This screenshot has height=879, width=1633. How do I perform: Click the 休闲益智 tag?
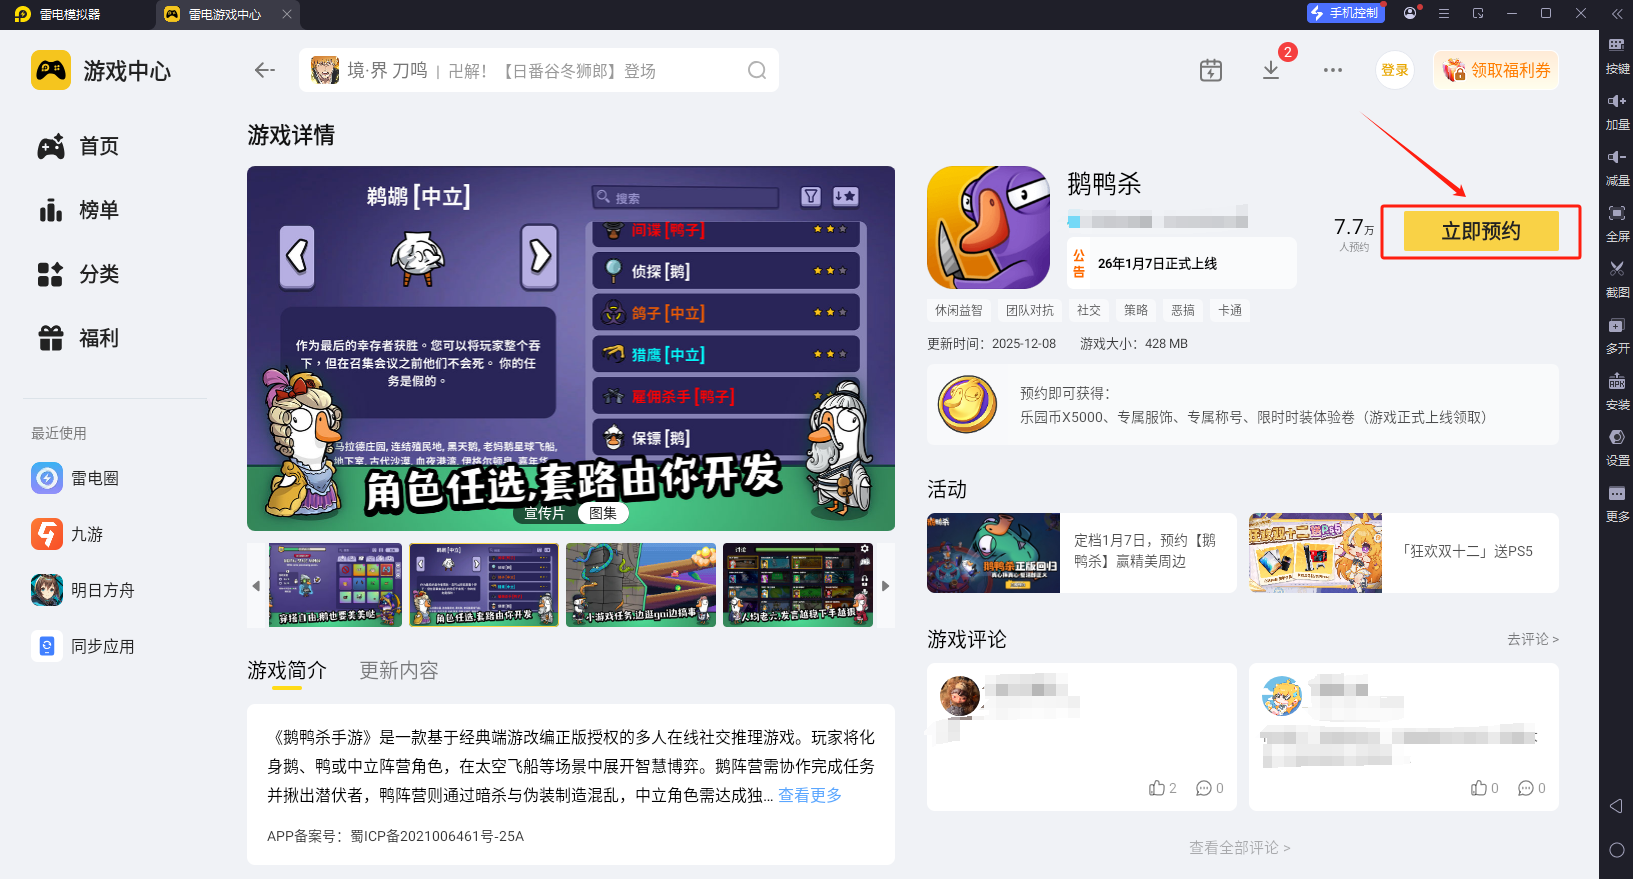[x=959, y=311]
